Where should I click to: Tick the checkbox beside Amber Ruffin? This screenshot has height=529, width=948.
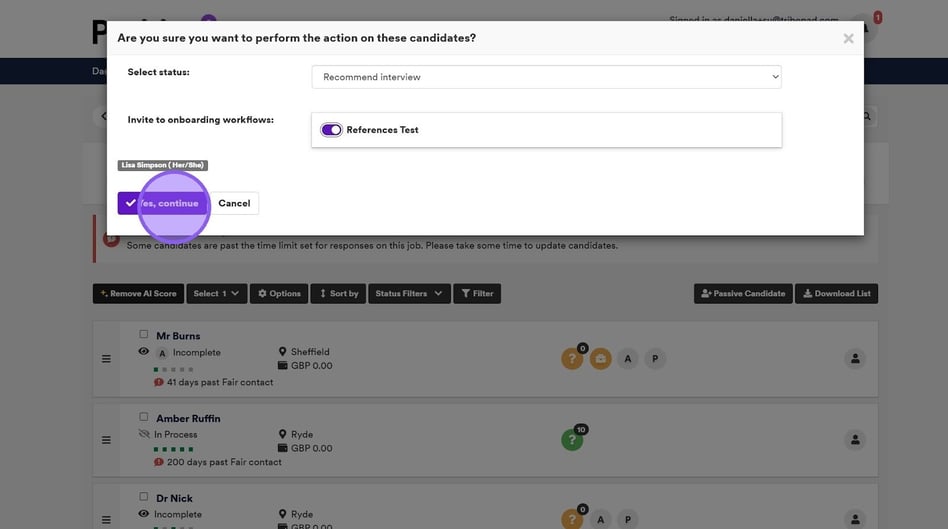click(144, 417)
